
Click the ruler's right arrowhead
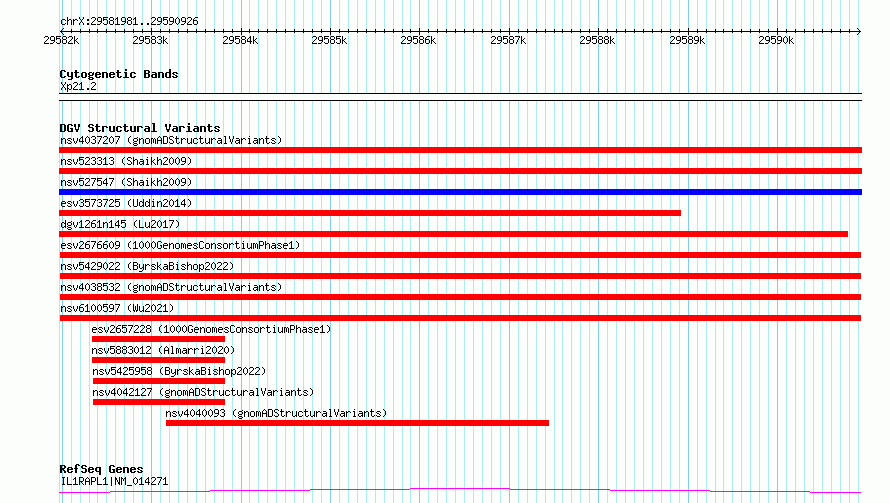pos(859,31)
